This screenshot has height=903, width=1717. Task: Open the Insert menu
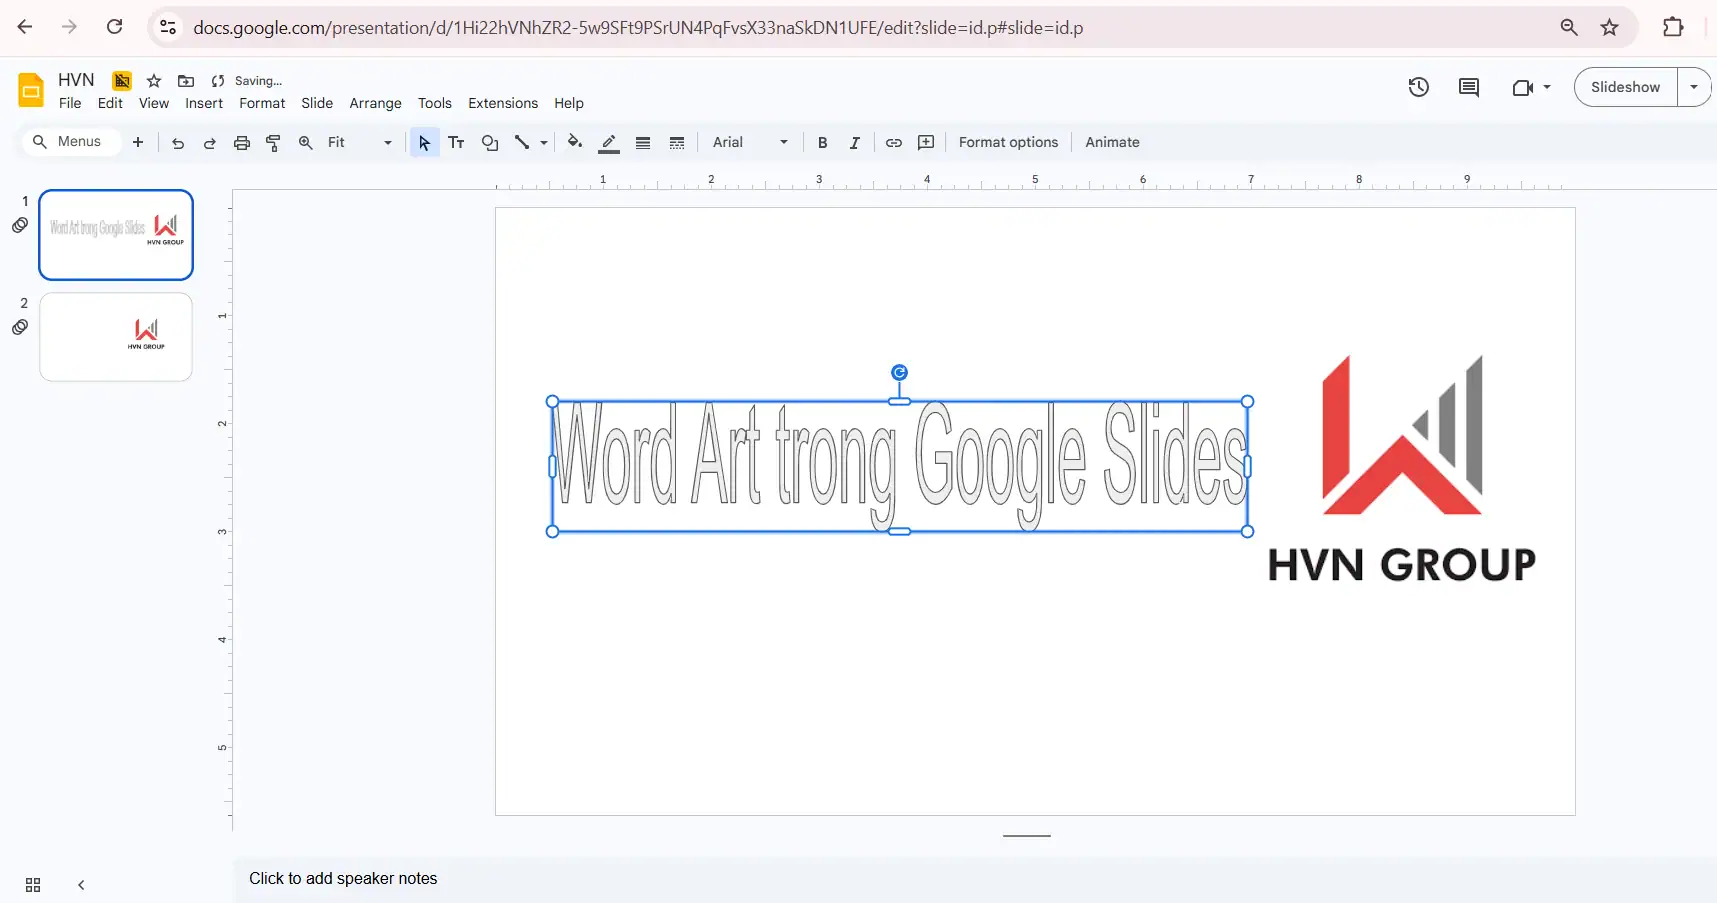pyautogui.click(x=203, y=103)
